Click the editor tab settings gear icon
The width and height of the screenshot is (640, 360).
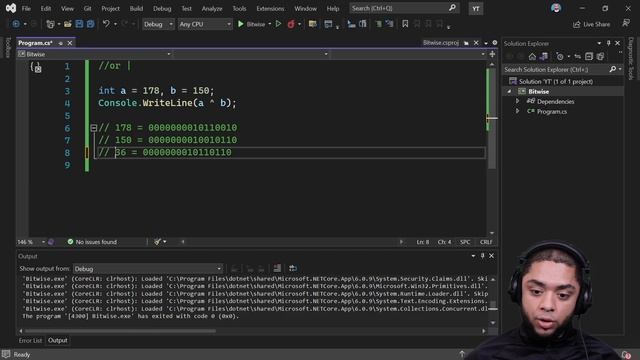495,43
